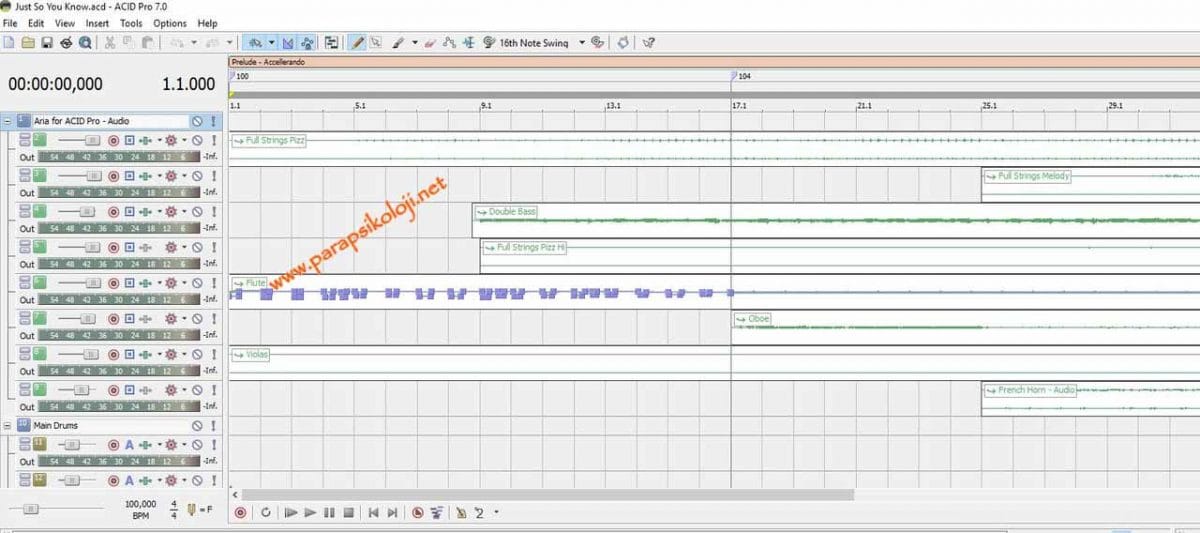Toggle Automatic Crossfades toolbar button
The image size is (1200, 533).
tap(288, 43)
